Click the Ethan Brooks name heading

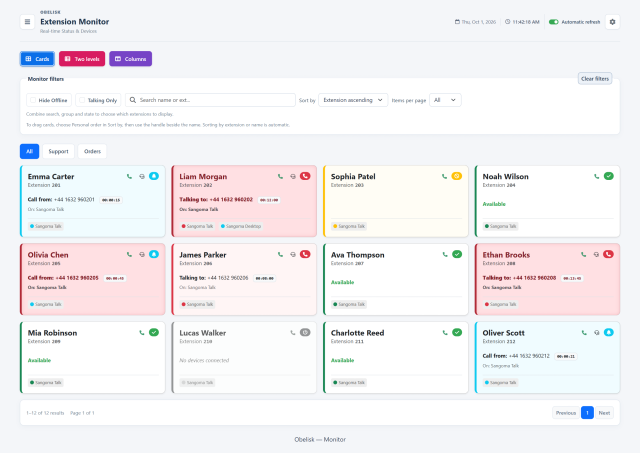(506, 255)
